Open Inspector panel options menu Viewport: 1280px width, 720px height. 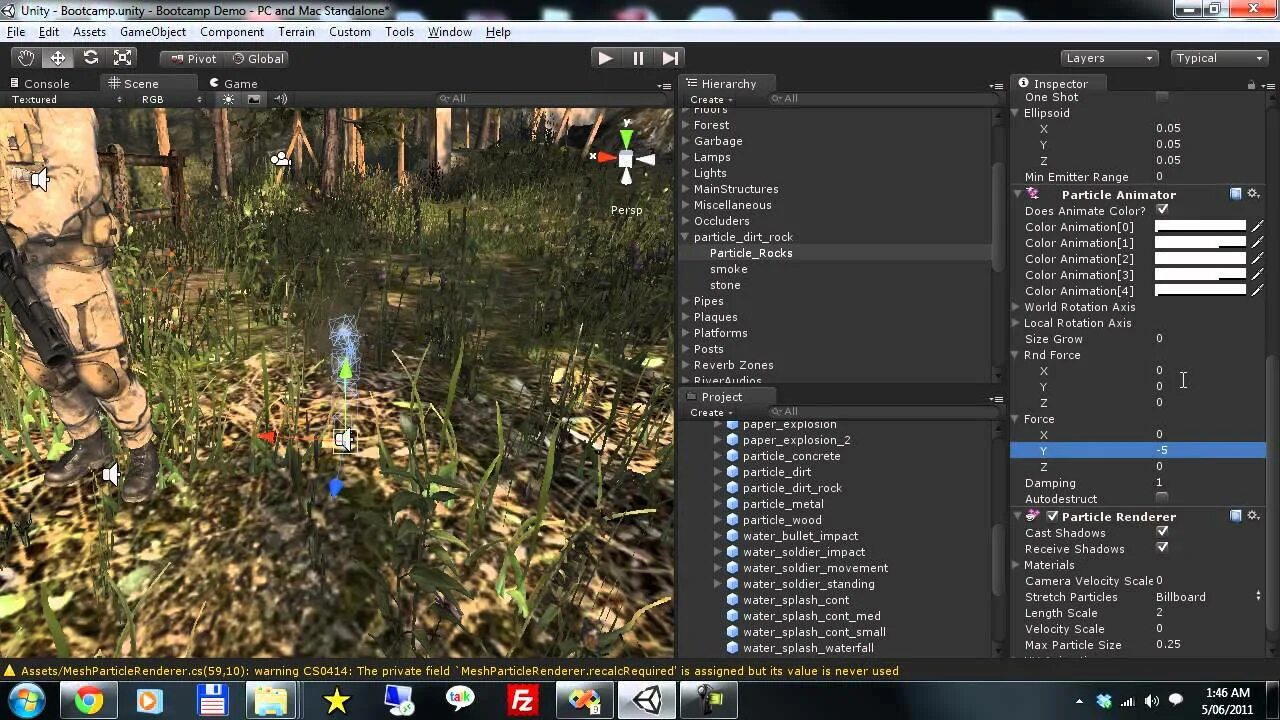(x=1268, y=86)
